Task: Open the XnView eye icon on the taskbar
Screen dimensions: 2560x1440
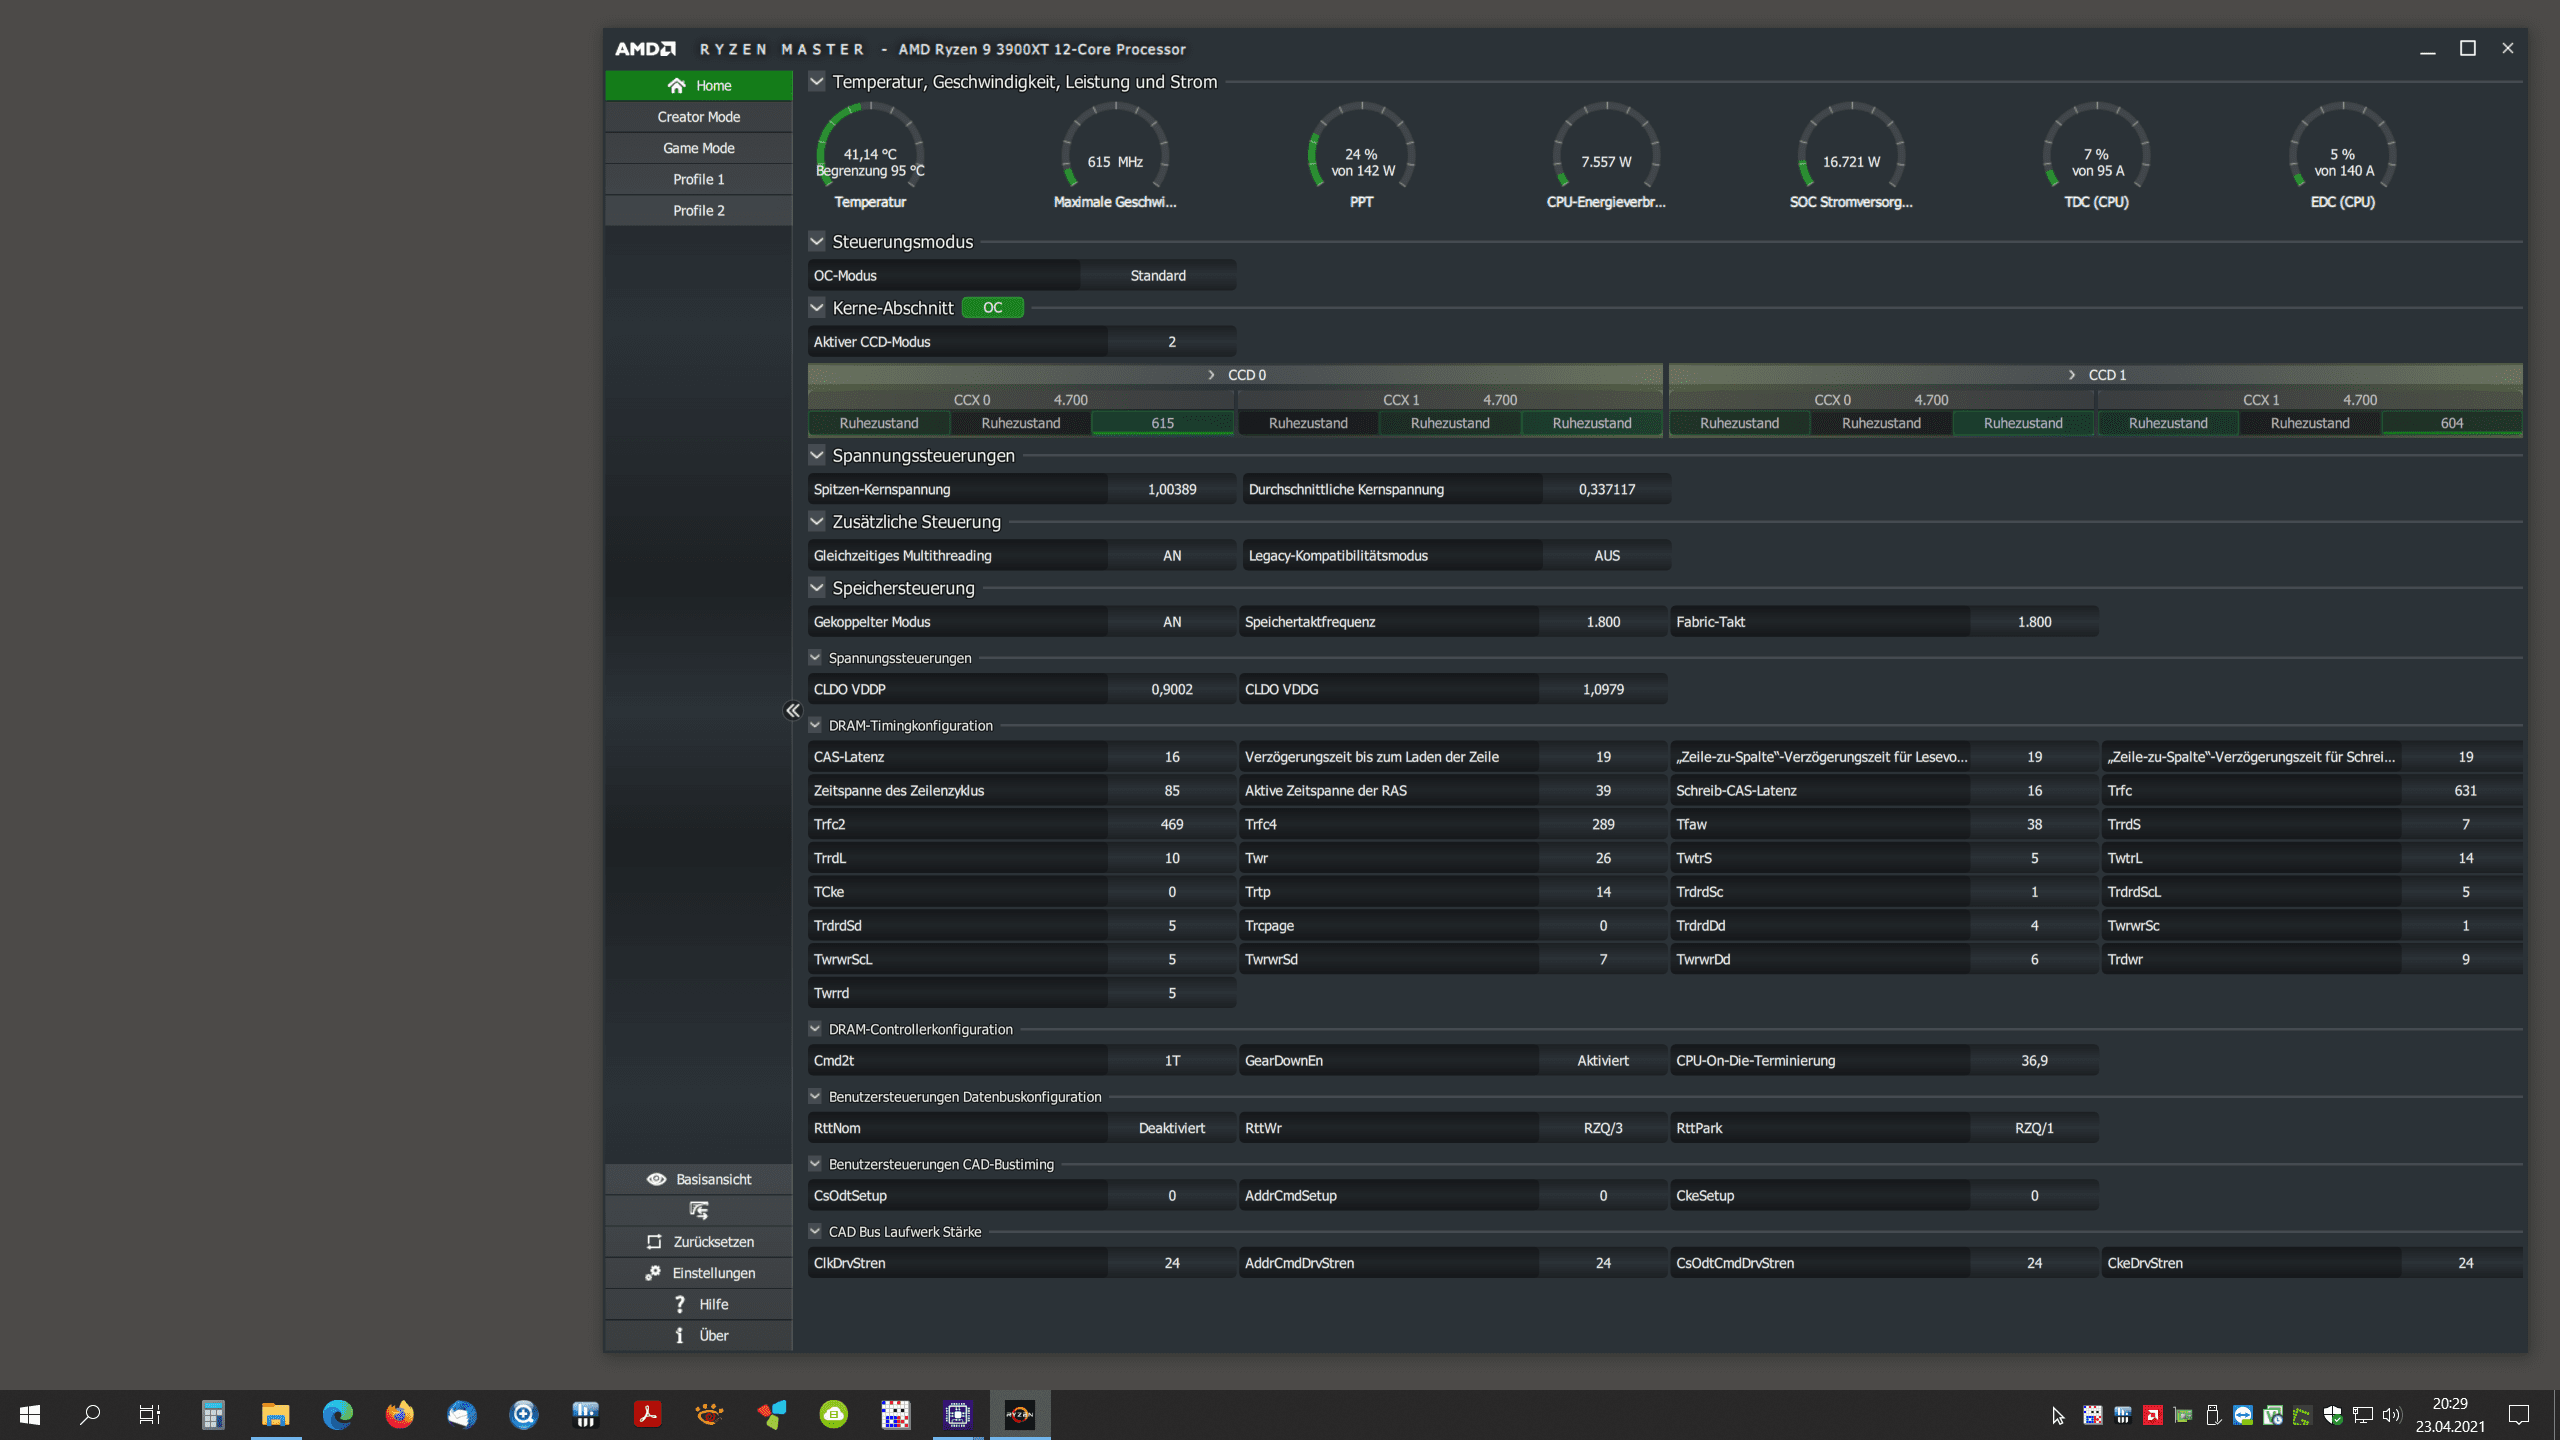Action: [710, 1414]
